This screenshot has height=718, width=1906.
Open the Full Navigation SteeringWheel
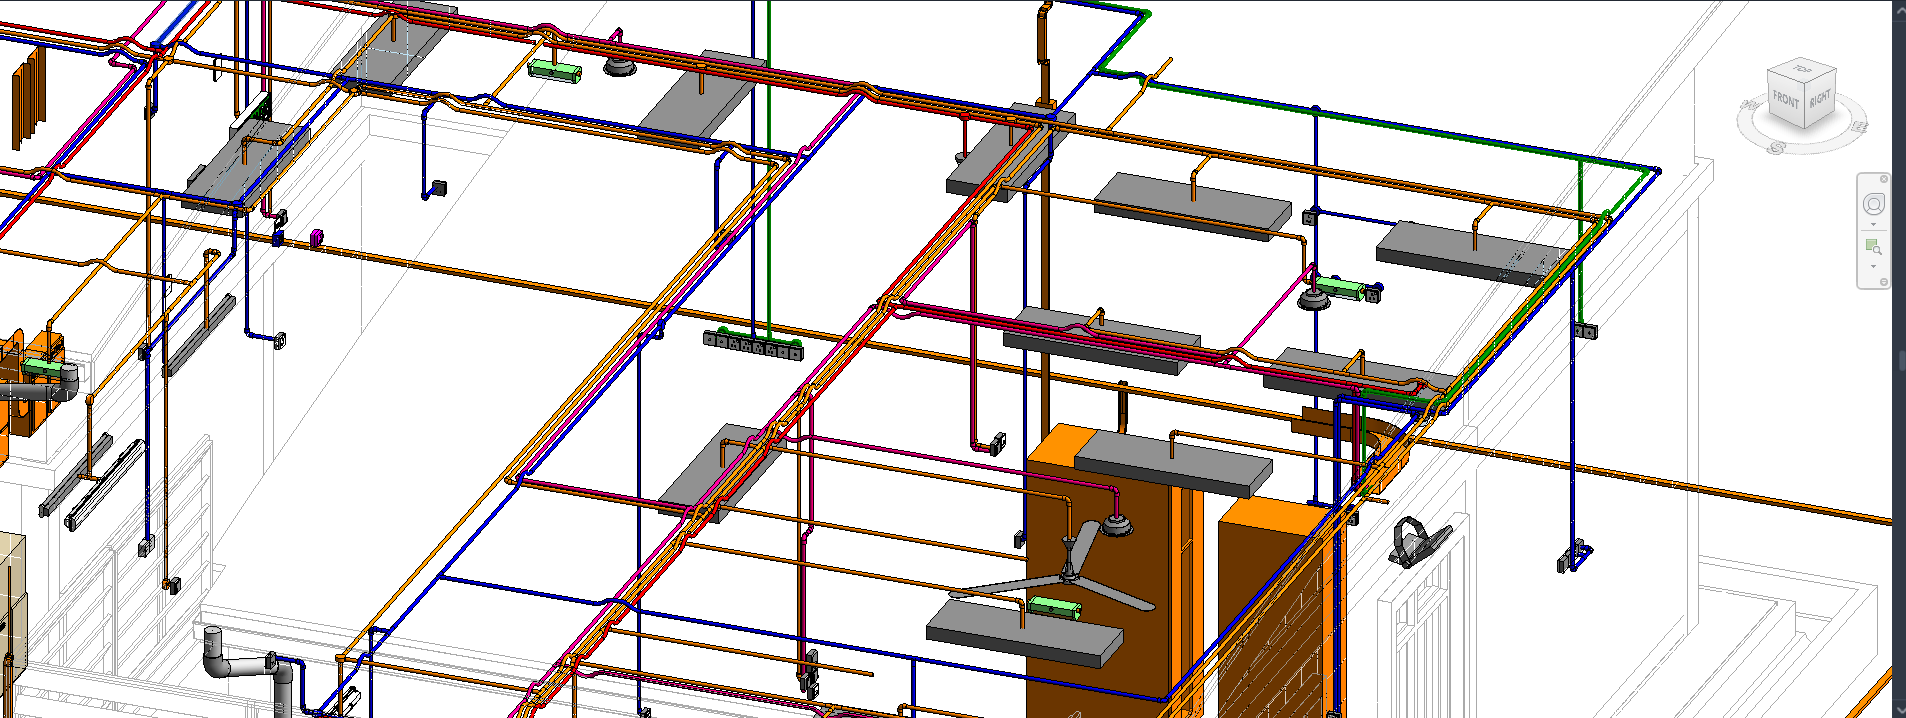click(x=1873, y=204)
